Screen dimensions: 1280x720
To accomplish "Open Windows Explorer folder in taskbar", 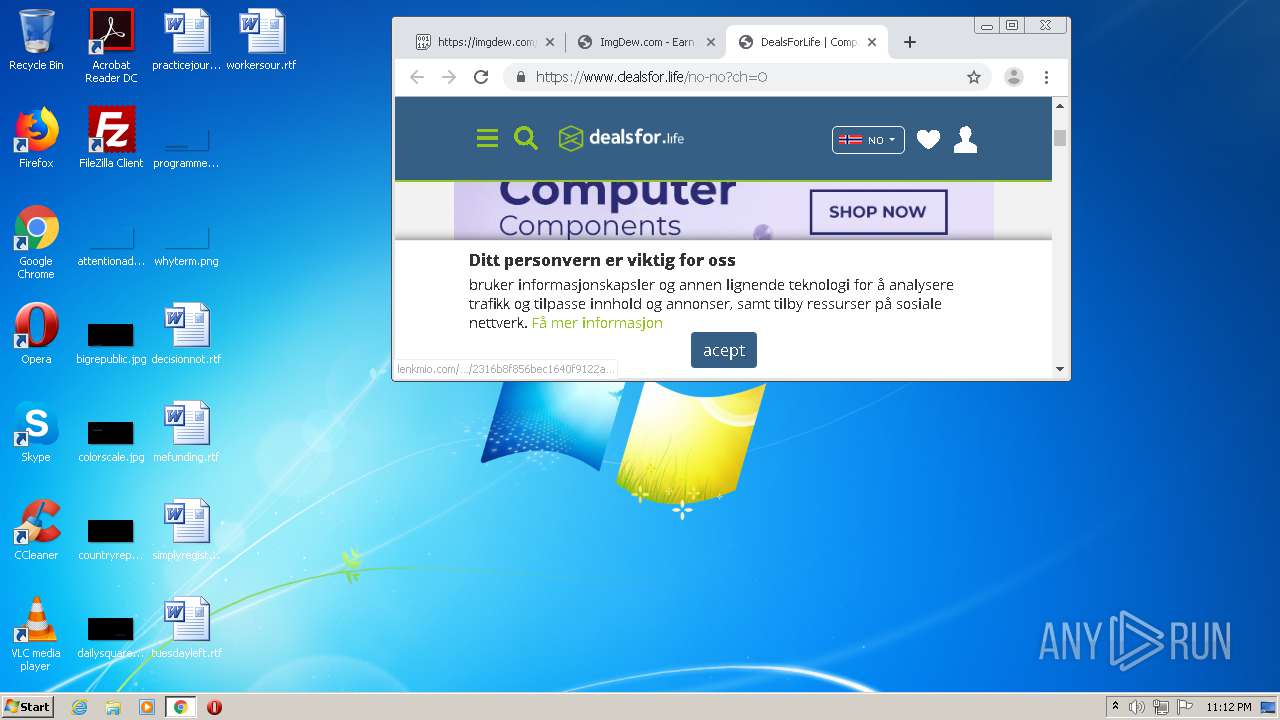I will pos(113,707).
